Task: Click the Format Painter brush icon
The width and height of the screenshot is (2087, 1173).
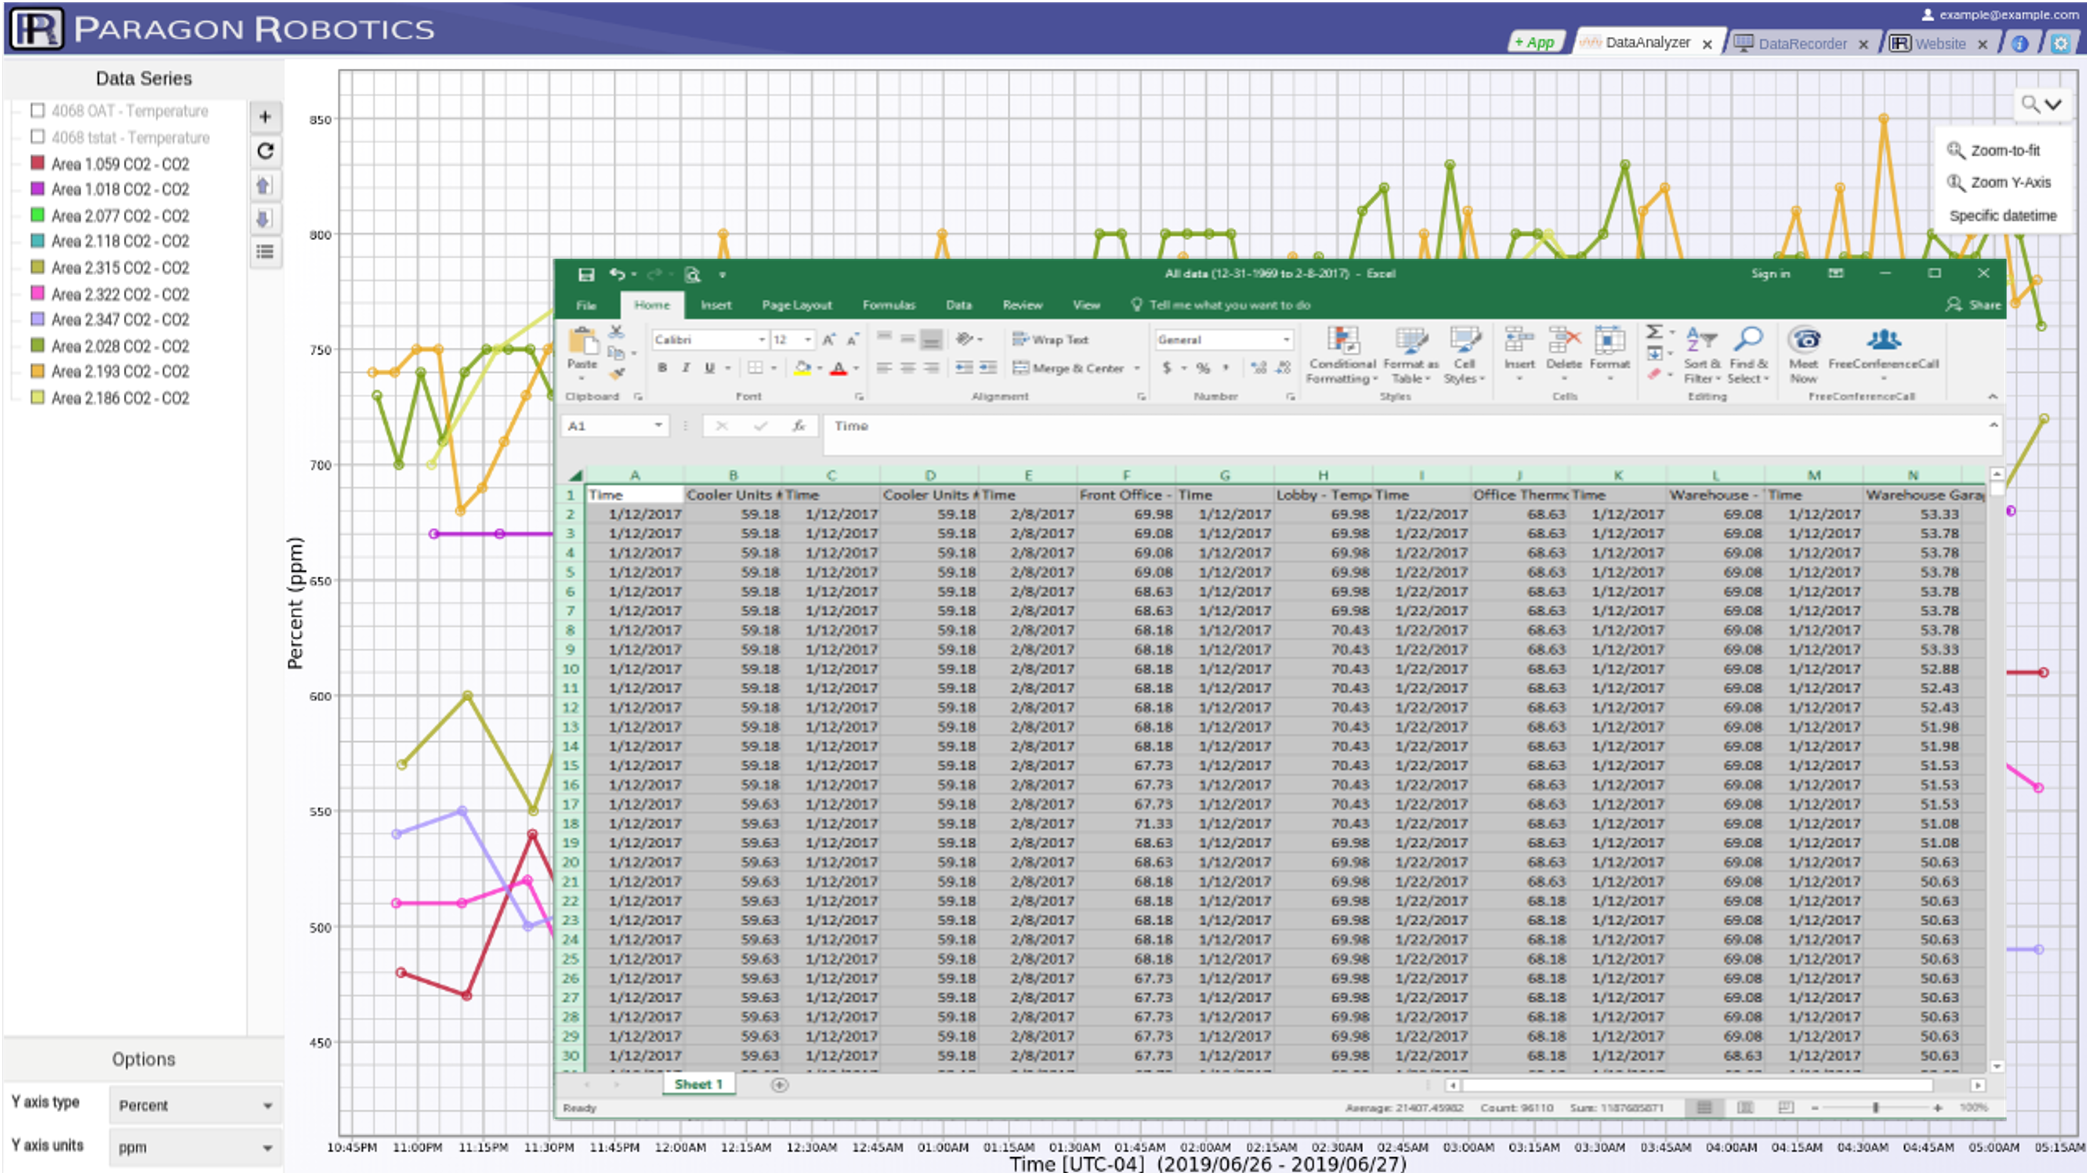Action: tap(617, 372)
